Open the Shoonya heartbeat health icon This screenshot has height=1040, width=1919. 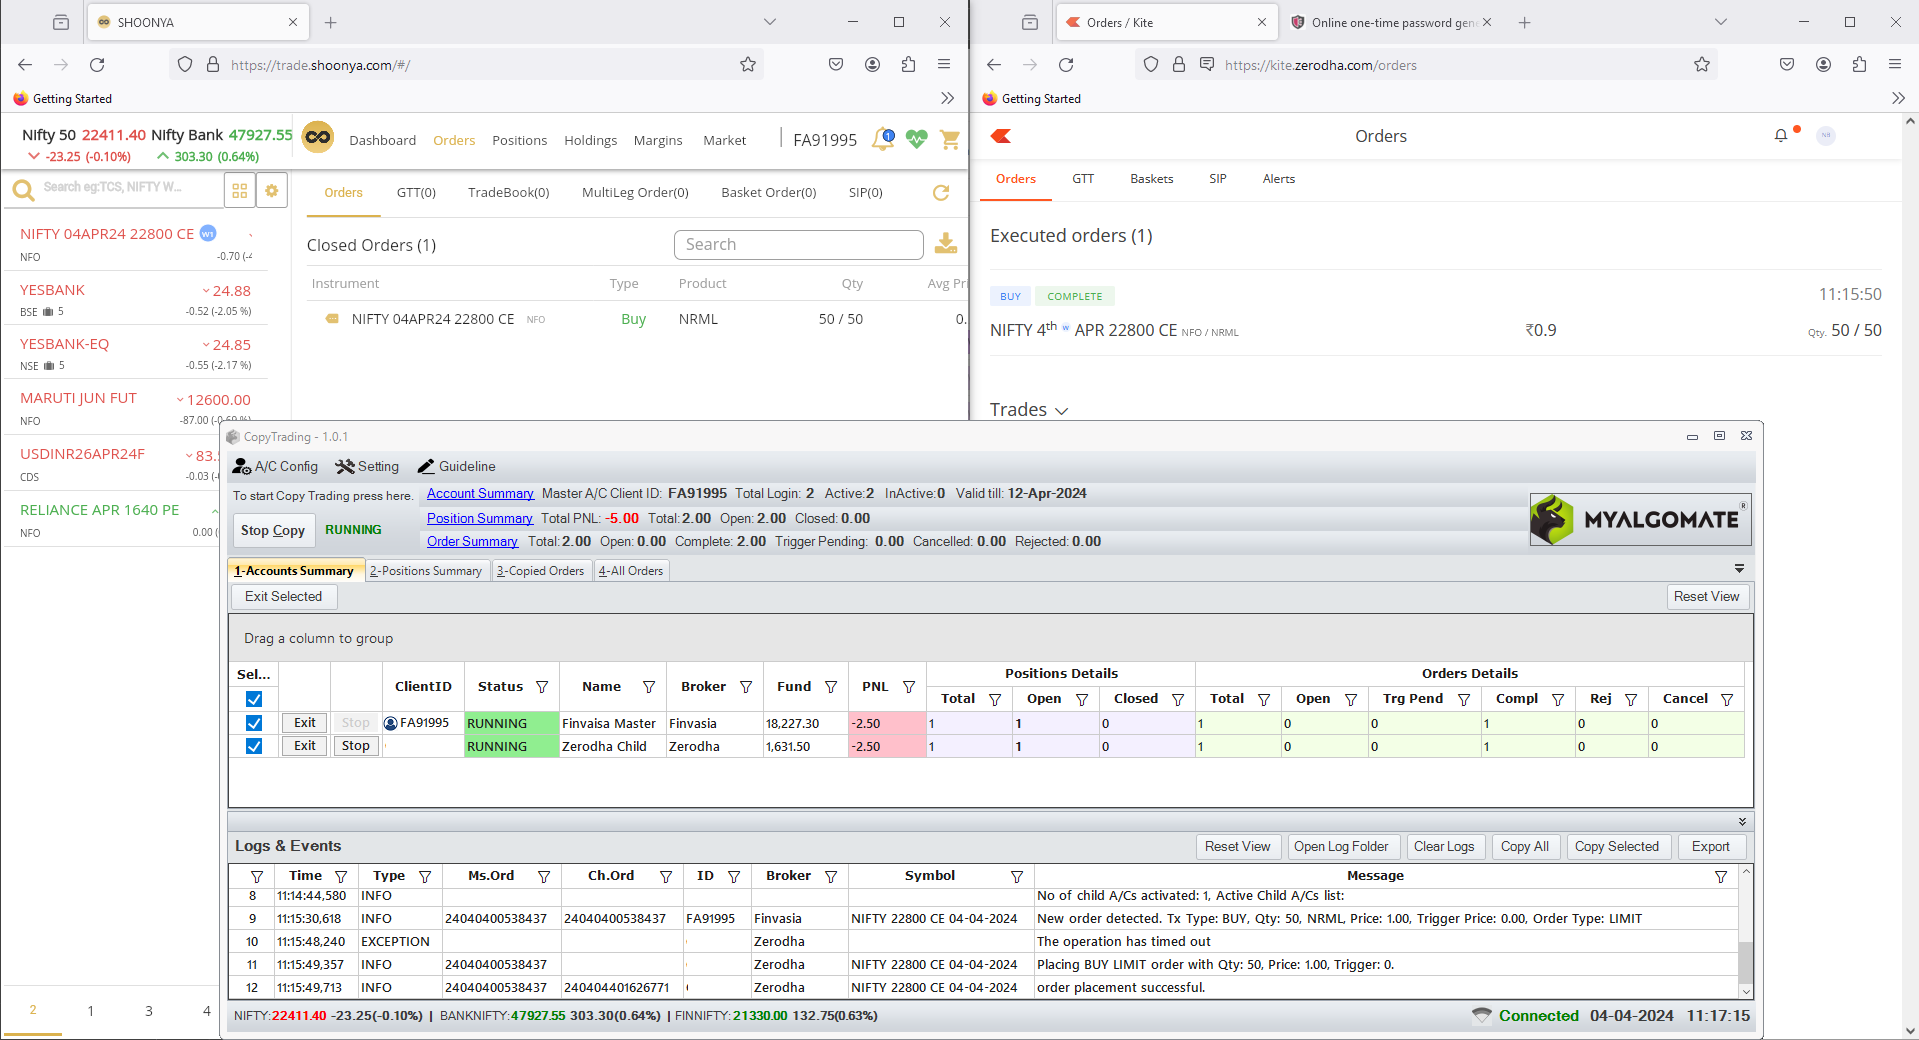[x=917, y=139]
